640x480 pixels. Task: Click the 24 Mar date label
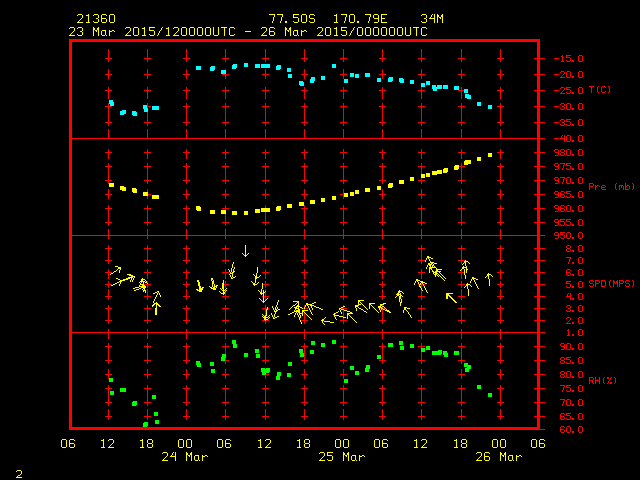[185, 456]
